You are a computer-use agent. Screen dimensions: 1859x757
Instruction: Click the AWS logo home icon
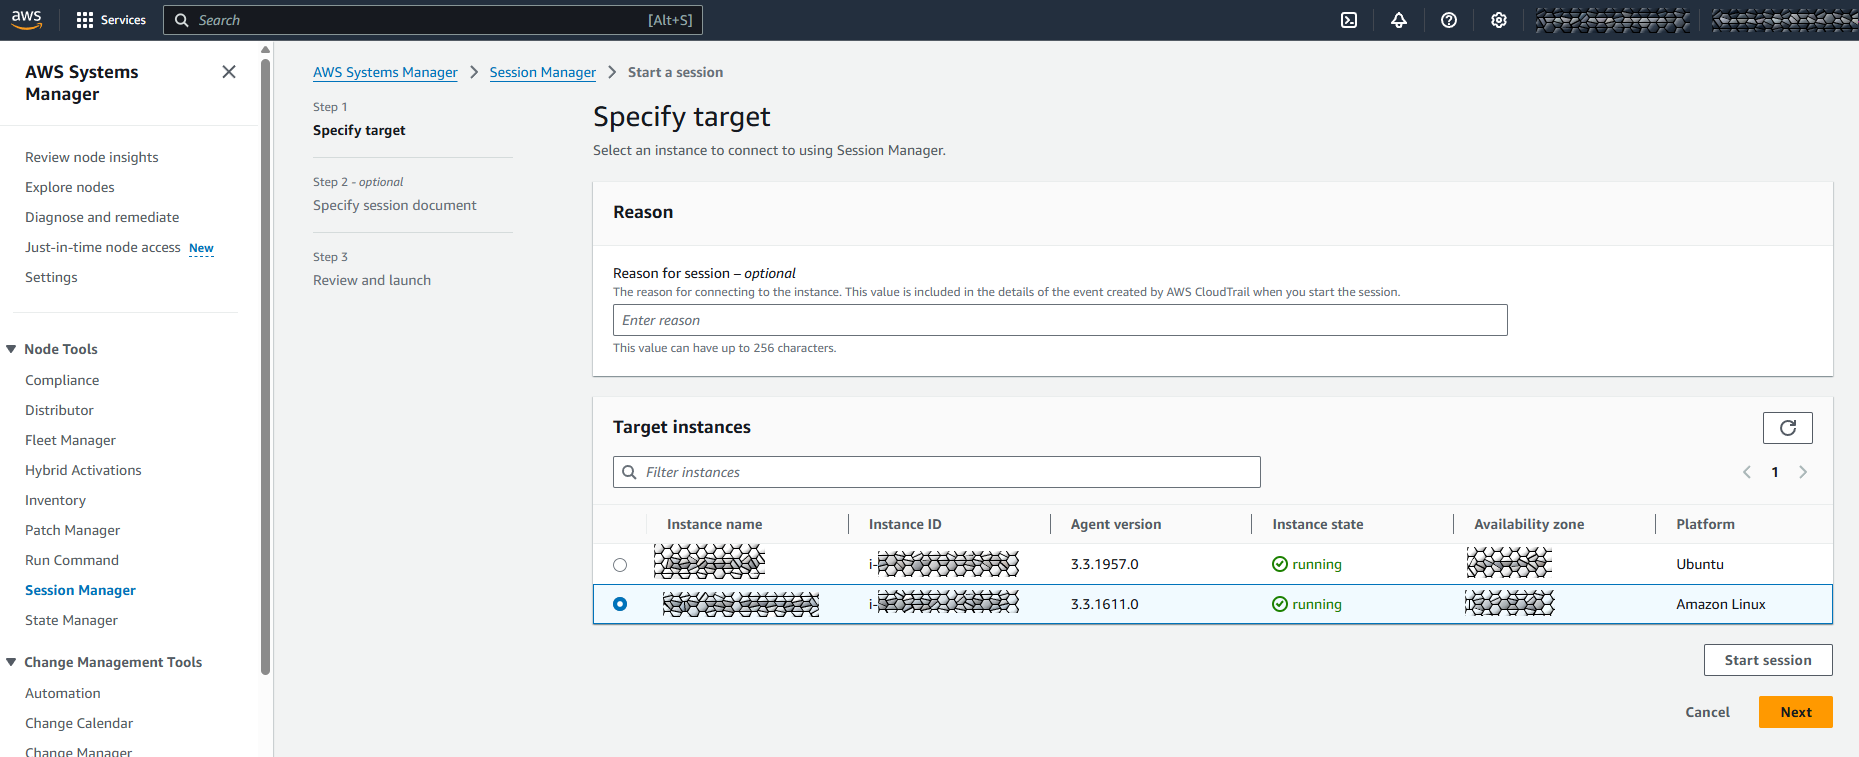point(27,19)
